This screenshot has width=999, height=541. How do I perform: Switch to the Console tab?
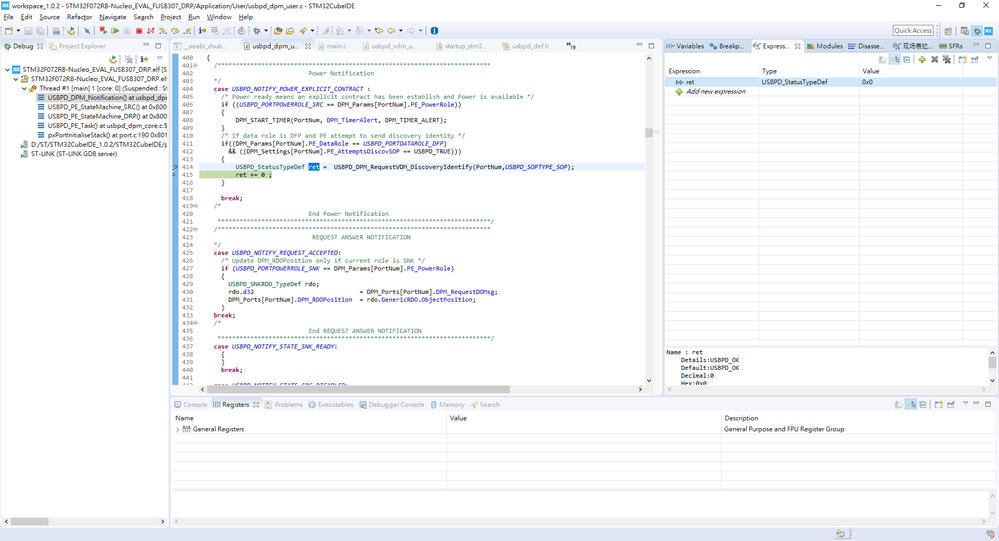190,405
